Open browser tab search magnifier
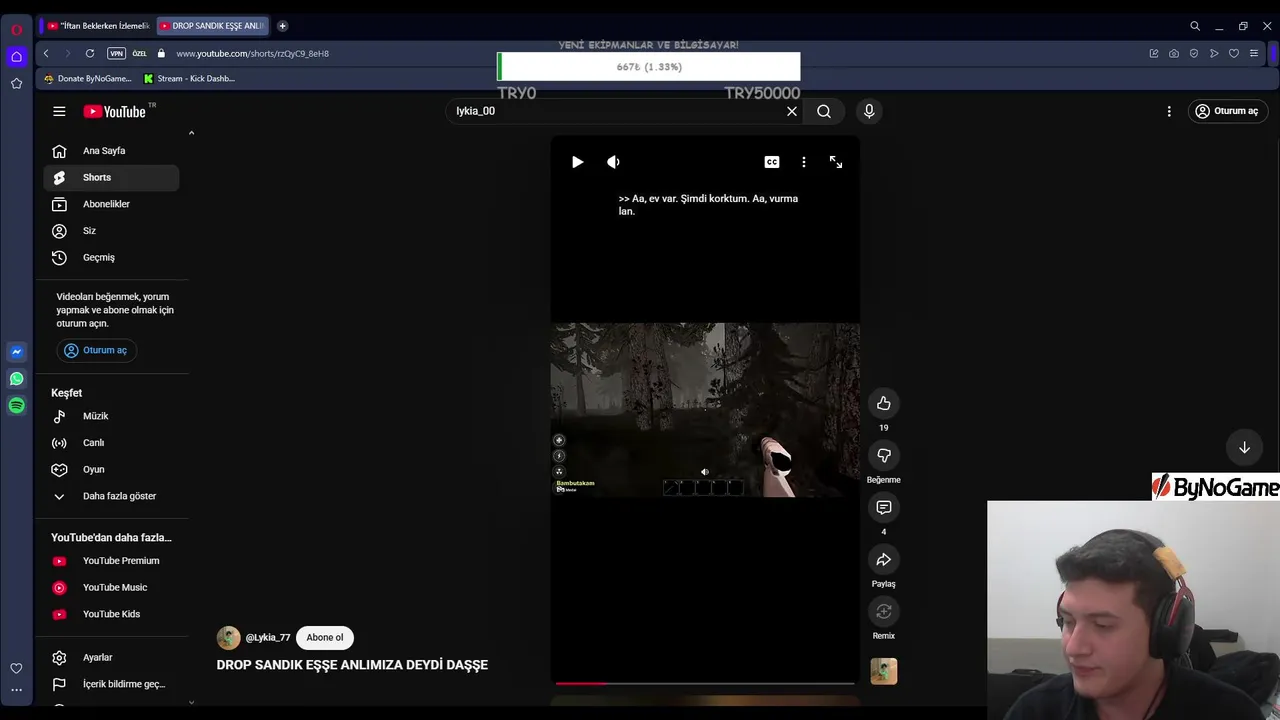This screenshot has height=720, width=1280. 1195,26
